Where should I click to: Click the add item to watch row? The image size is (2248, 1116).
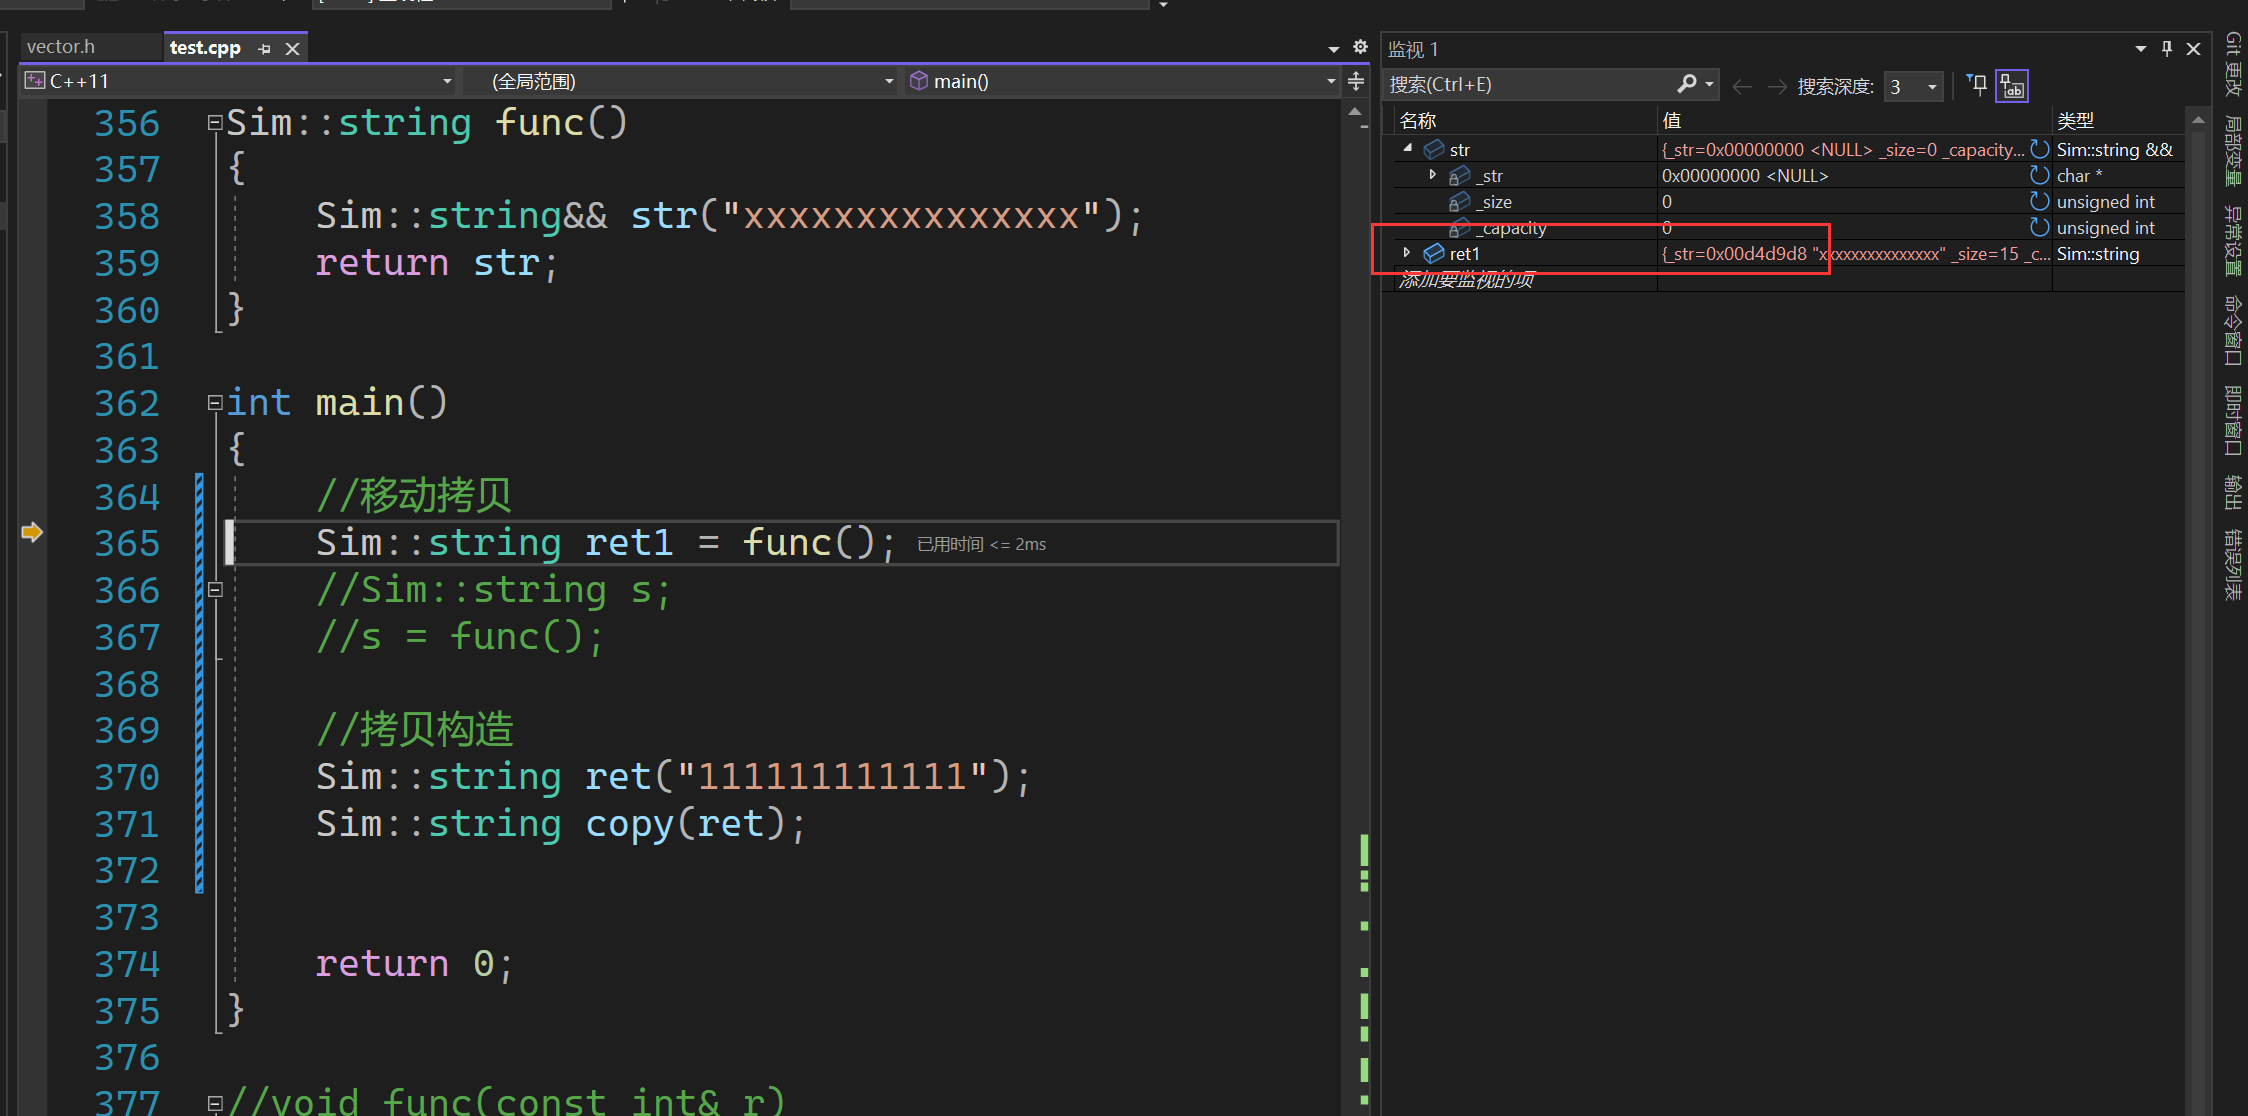pos(1524,280)
